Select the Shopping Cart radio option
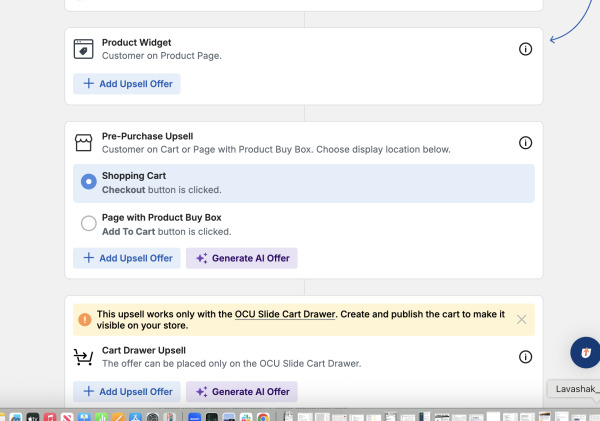 point(88,181)
